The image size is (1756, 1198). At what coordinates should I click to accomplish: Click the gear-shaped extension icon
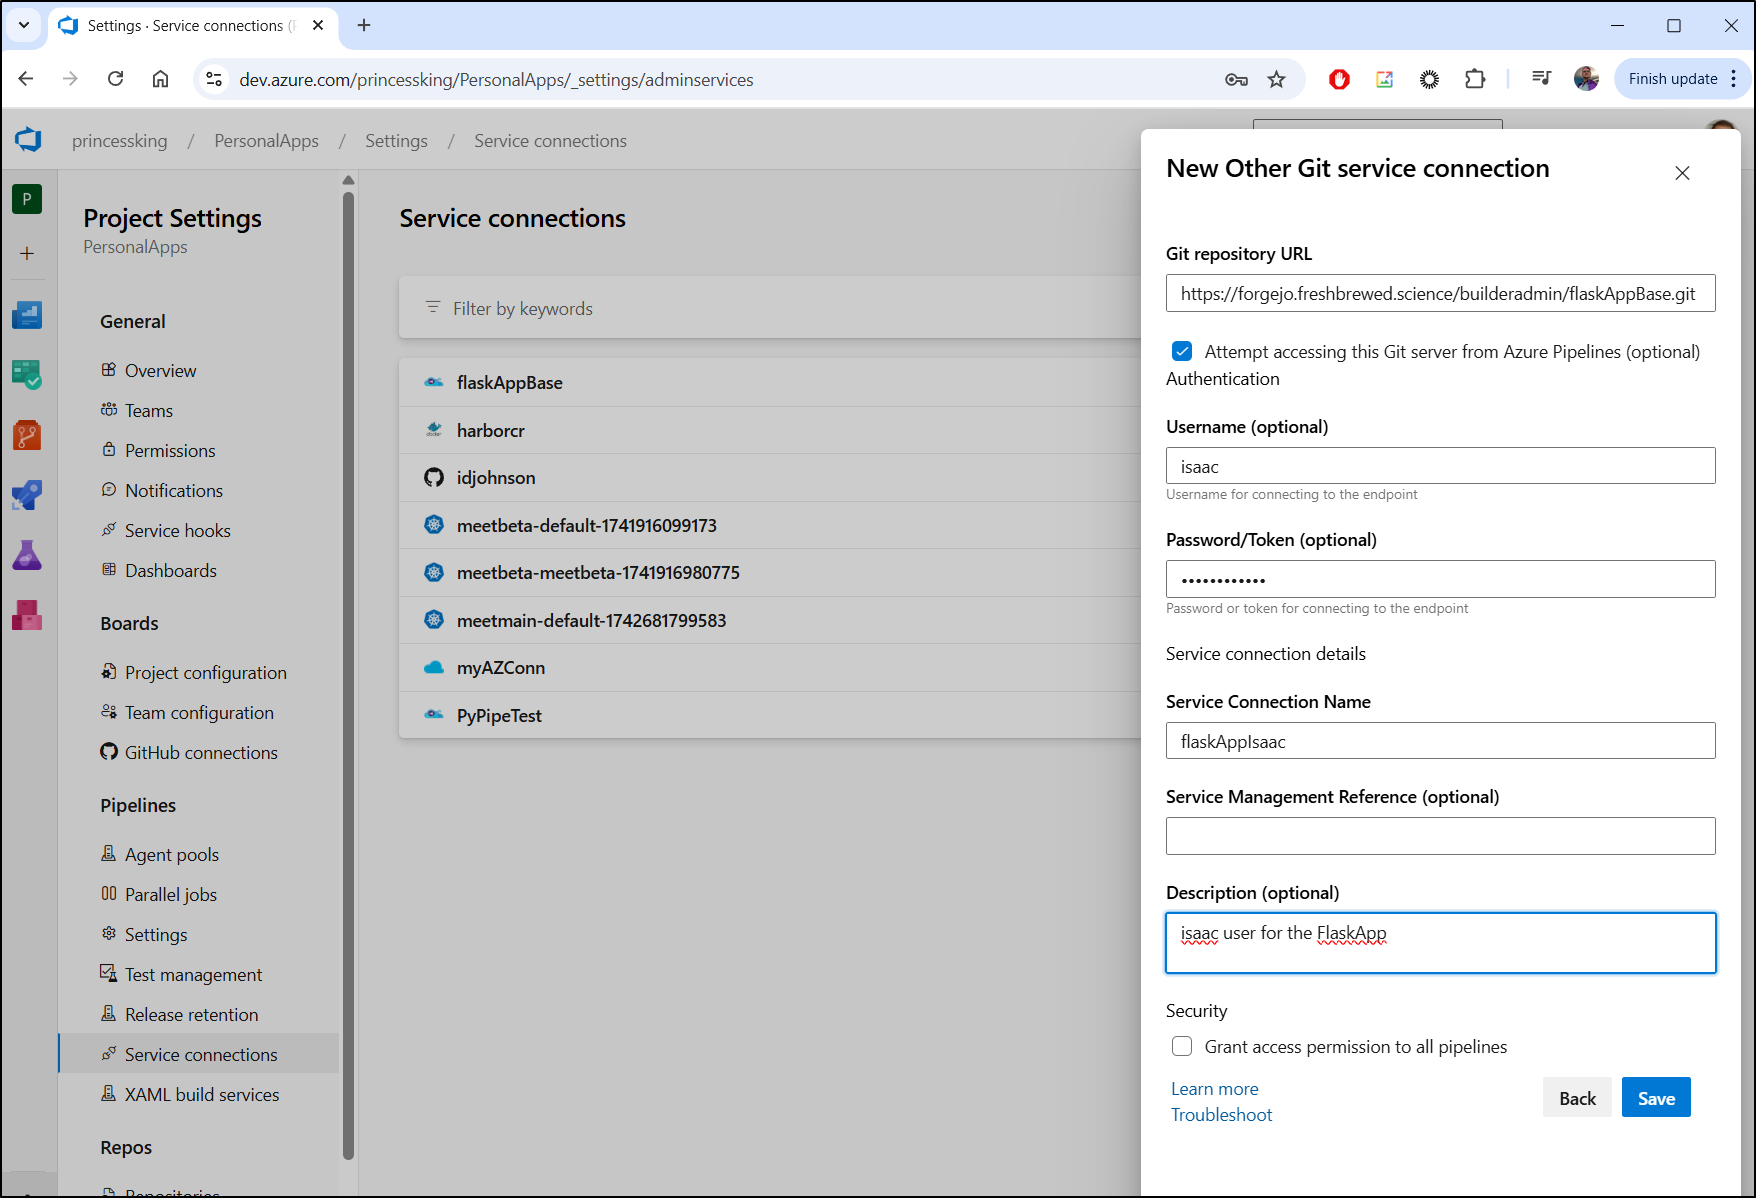coord(1429,79)
